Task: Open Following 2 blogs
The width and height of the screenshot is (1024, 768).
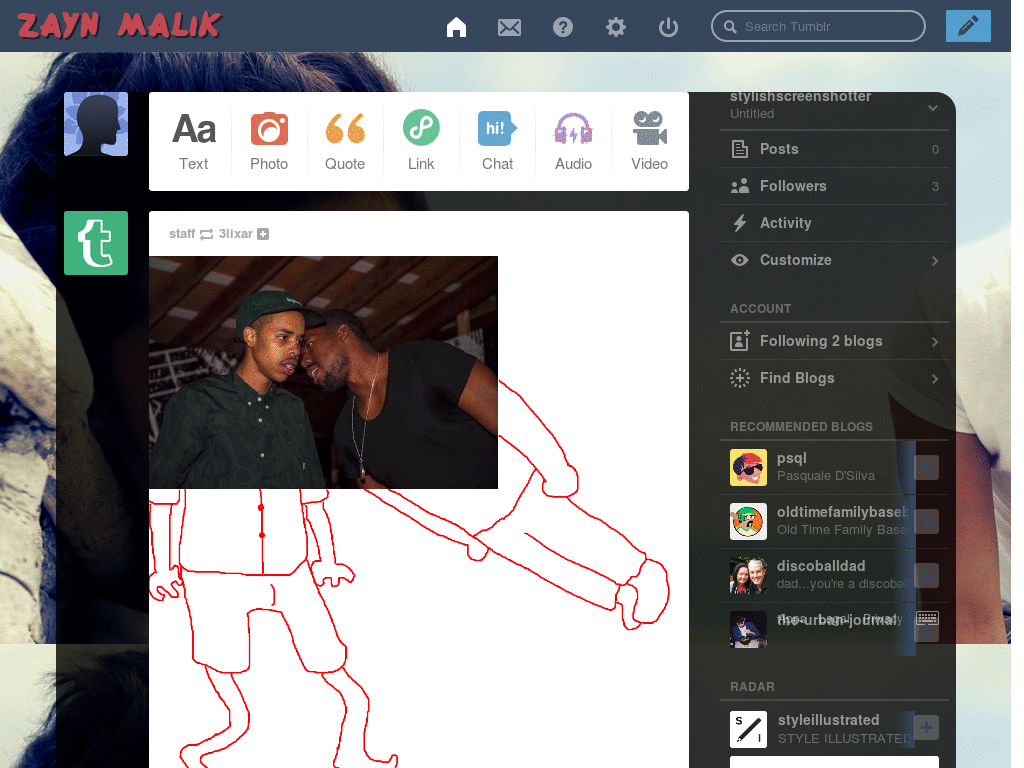Action: tap(834, 341)
